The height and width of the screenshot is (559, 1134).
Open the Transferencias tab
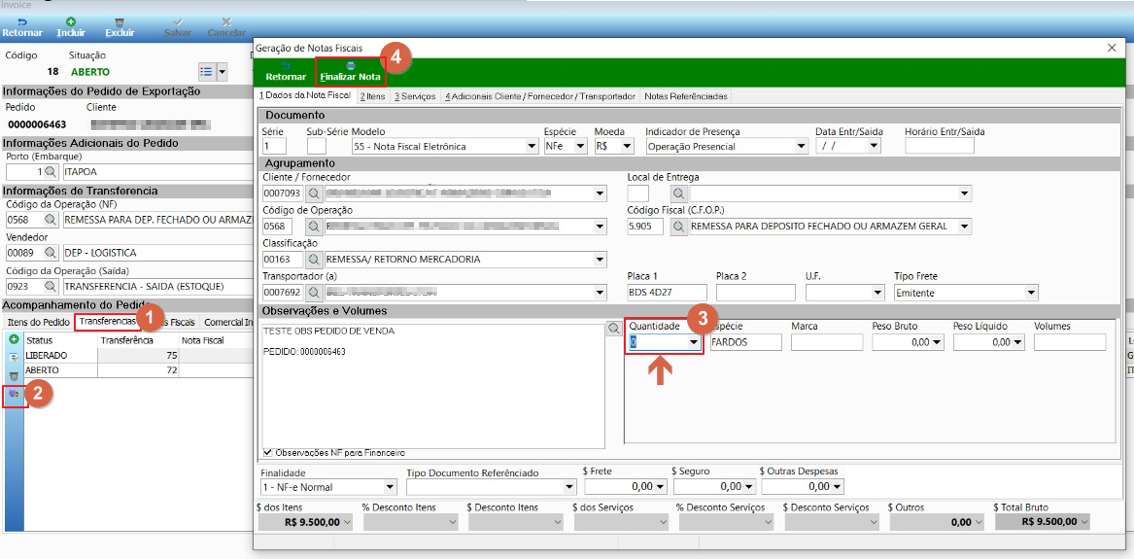pyautogui.click(x=107, y=322)
